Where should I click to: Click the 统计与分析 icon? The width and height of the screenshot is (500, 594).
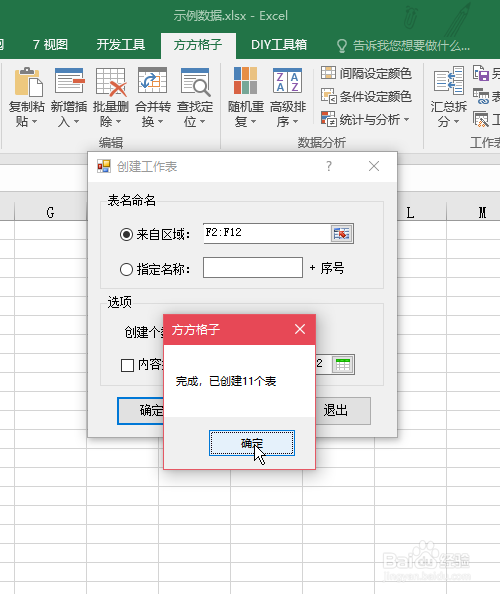328,119
